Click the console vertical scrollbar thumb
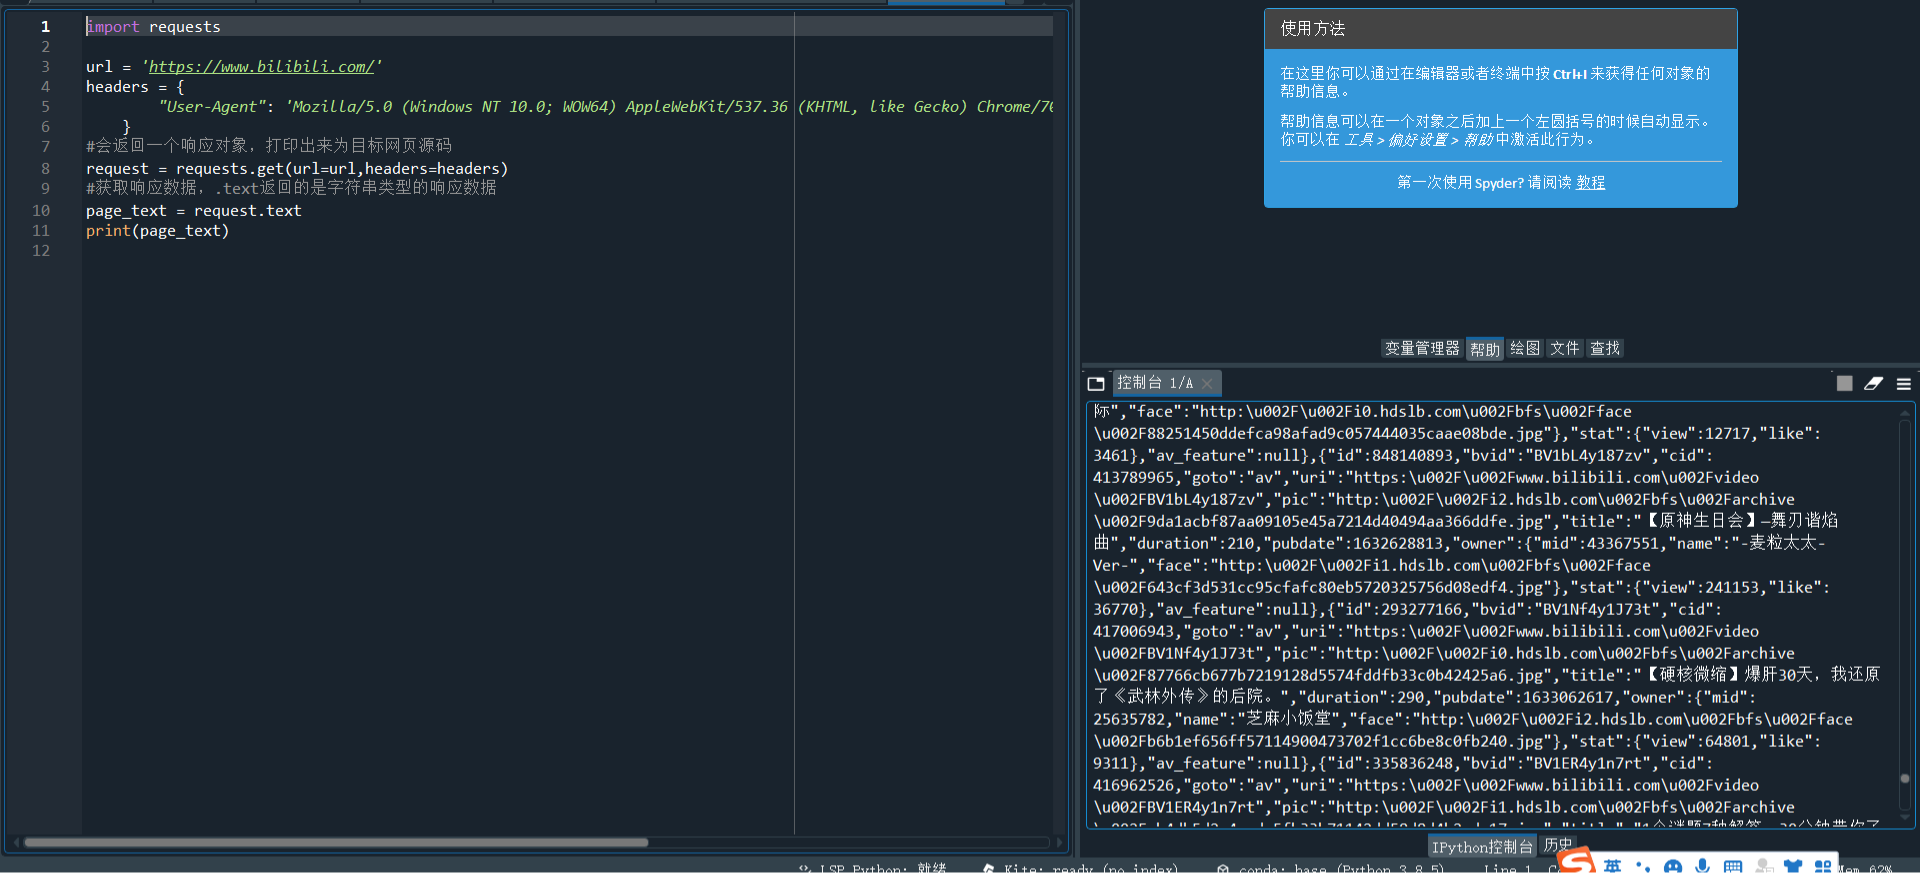1920x873 pixels. (x=1905, y=778)
